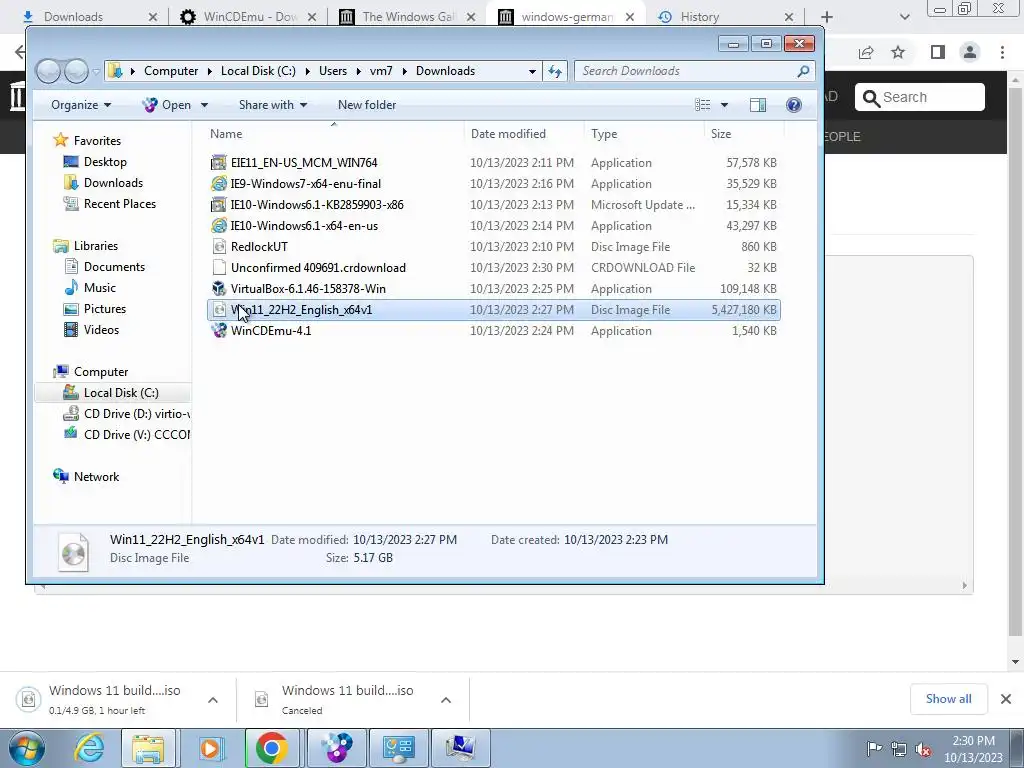Viewport: 1024px width, 768px height.
Task: Open Chrome tab search chevron
Action: 904,17
